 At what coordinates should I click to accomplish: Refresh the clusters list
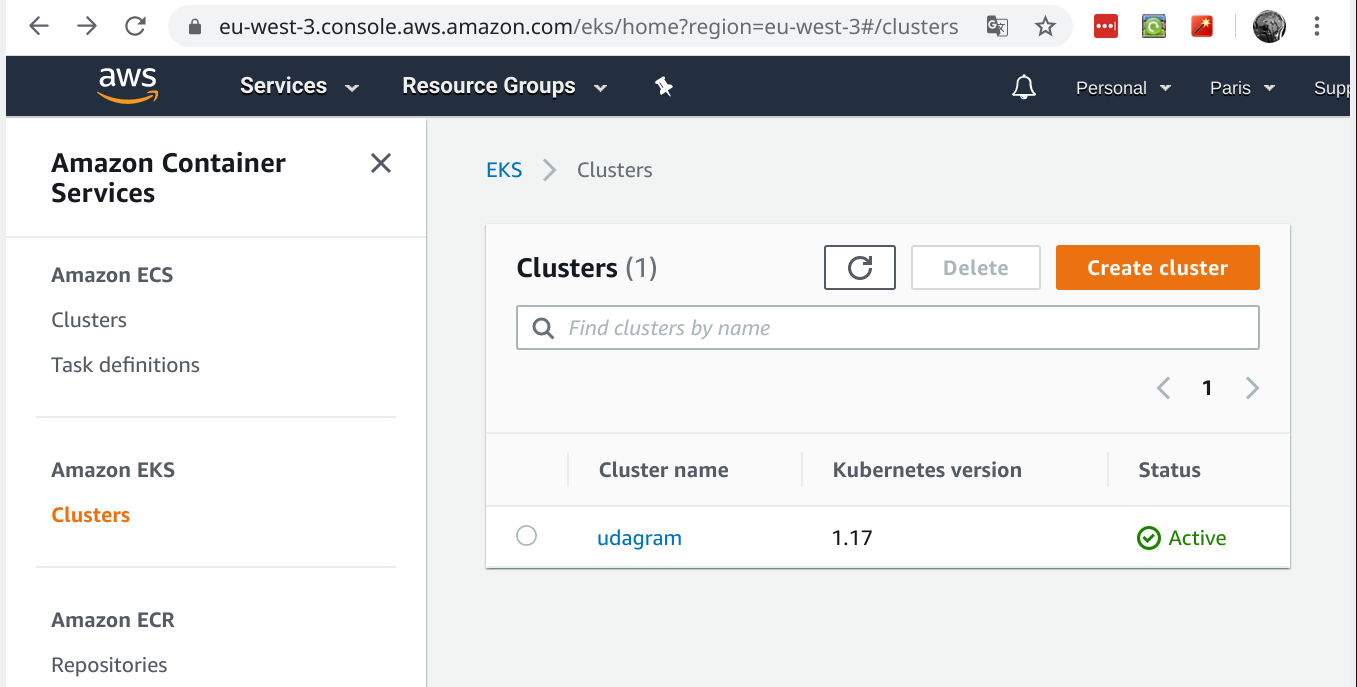860,268
